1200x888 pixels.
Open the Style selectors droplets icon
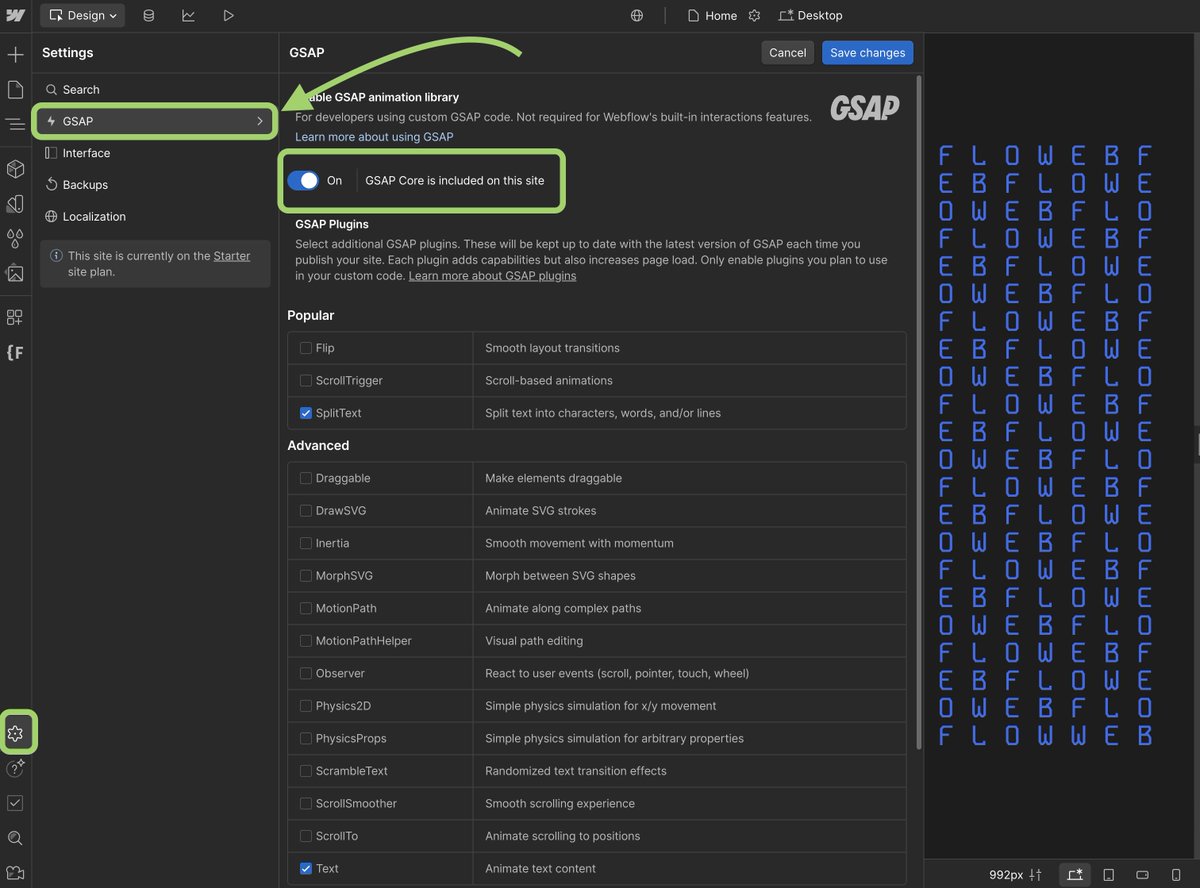[15, 238]
